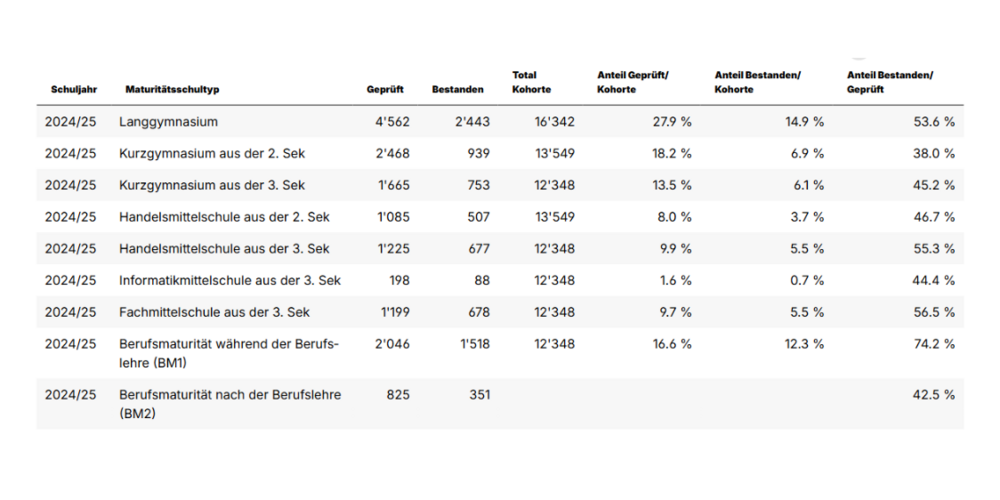Image resolution: width=1000 pixels, height=500 pixels.
Task: Click the Maturitätsschultyp column header
Action: point(172,90)
